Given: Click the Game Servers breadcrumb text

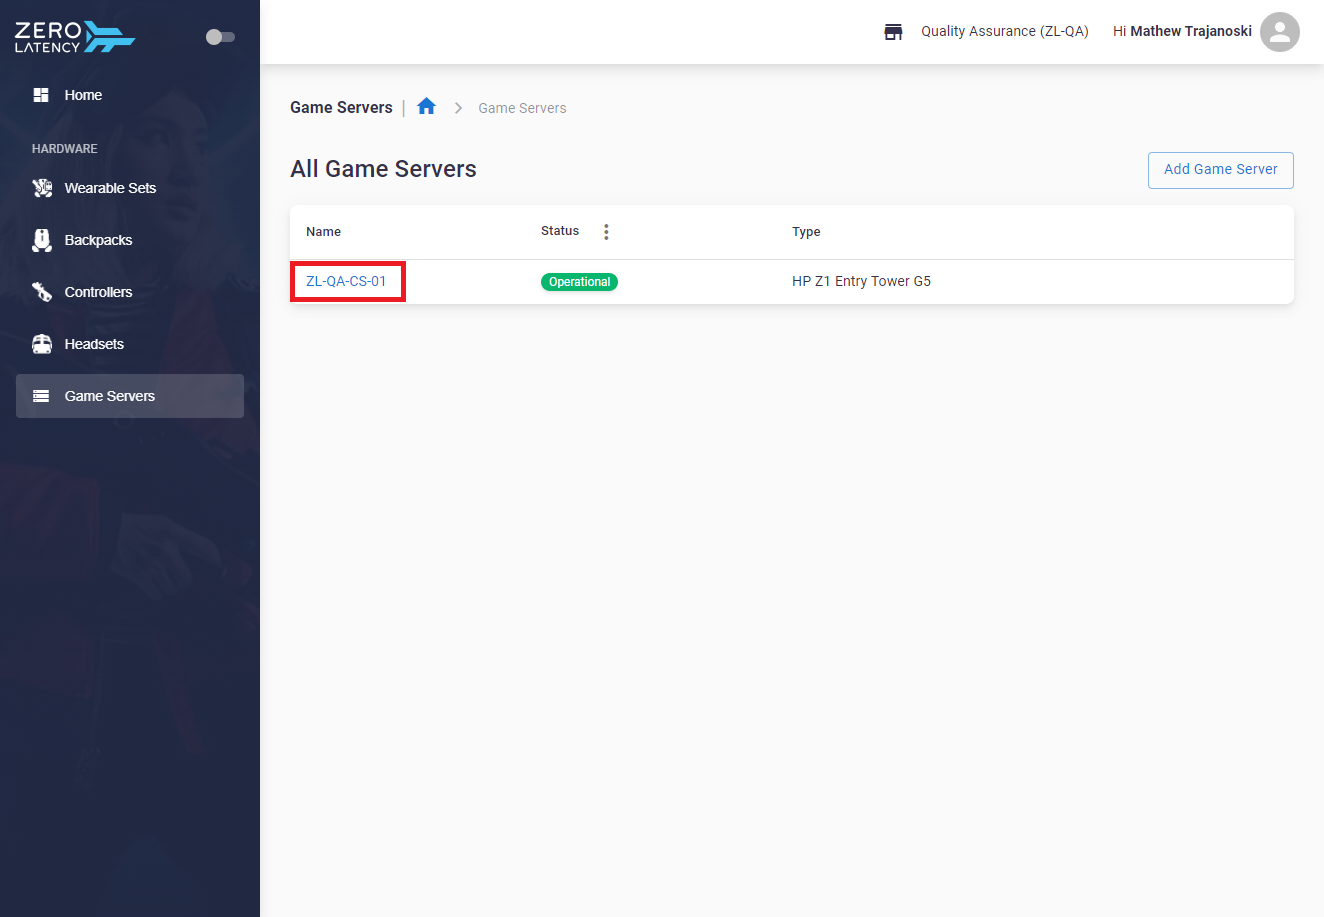Looking at the screenshot, I should pyautogui.click(x=522, y=108).
